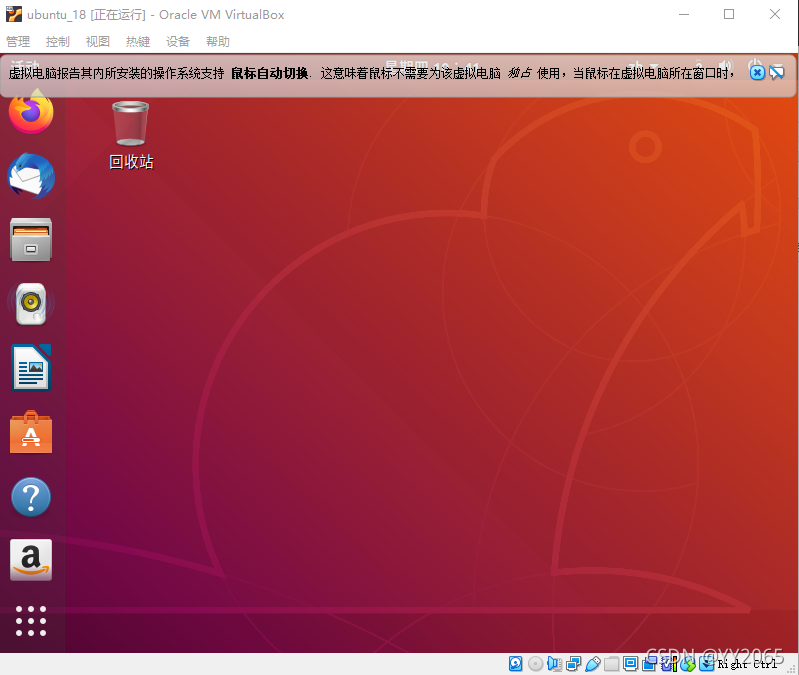Viewport: 799px width, 675px height.
Task: Click the keyboard capture arrow icon
Action: coord(707,664)
